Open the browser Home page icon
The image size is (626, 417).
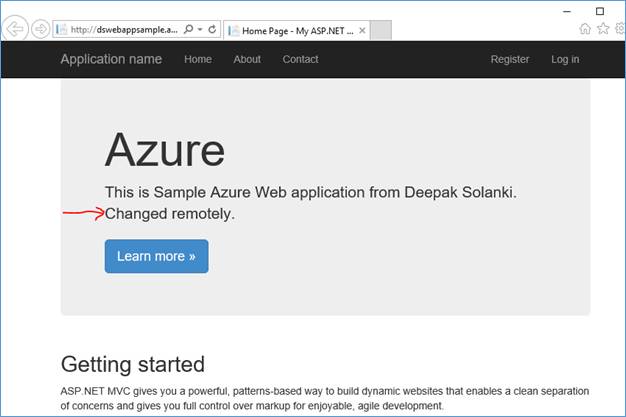click(x=585, y=30)
